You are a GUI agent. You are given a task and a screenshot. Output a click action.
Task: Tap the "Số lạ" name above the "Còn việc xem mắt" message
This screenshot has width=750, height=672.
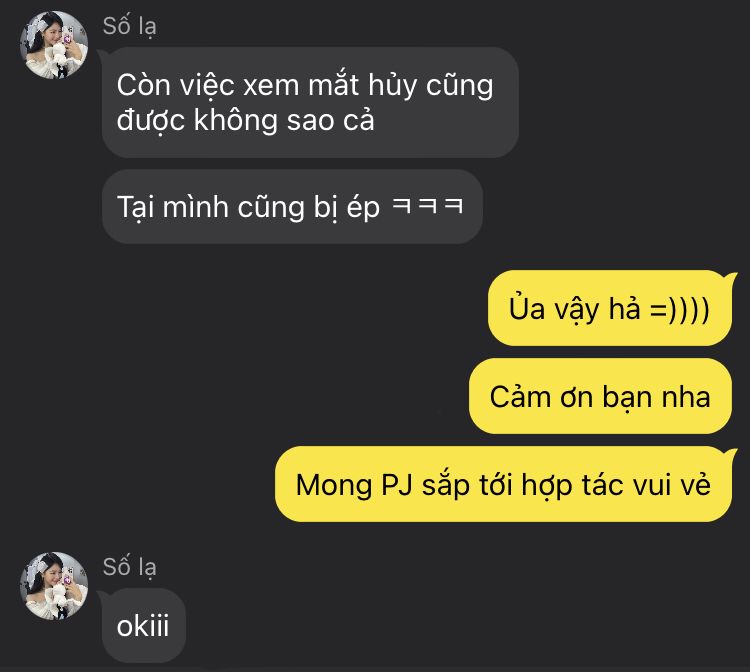[130, 26]
